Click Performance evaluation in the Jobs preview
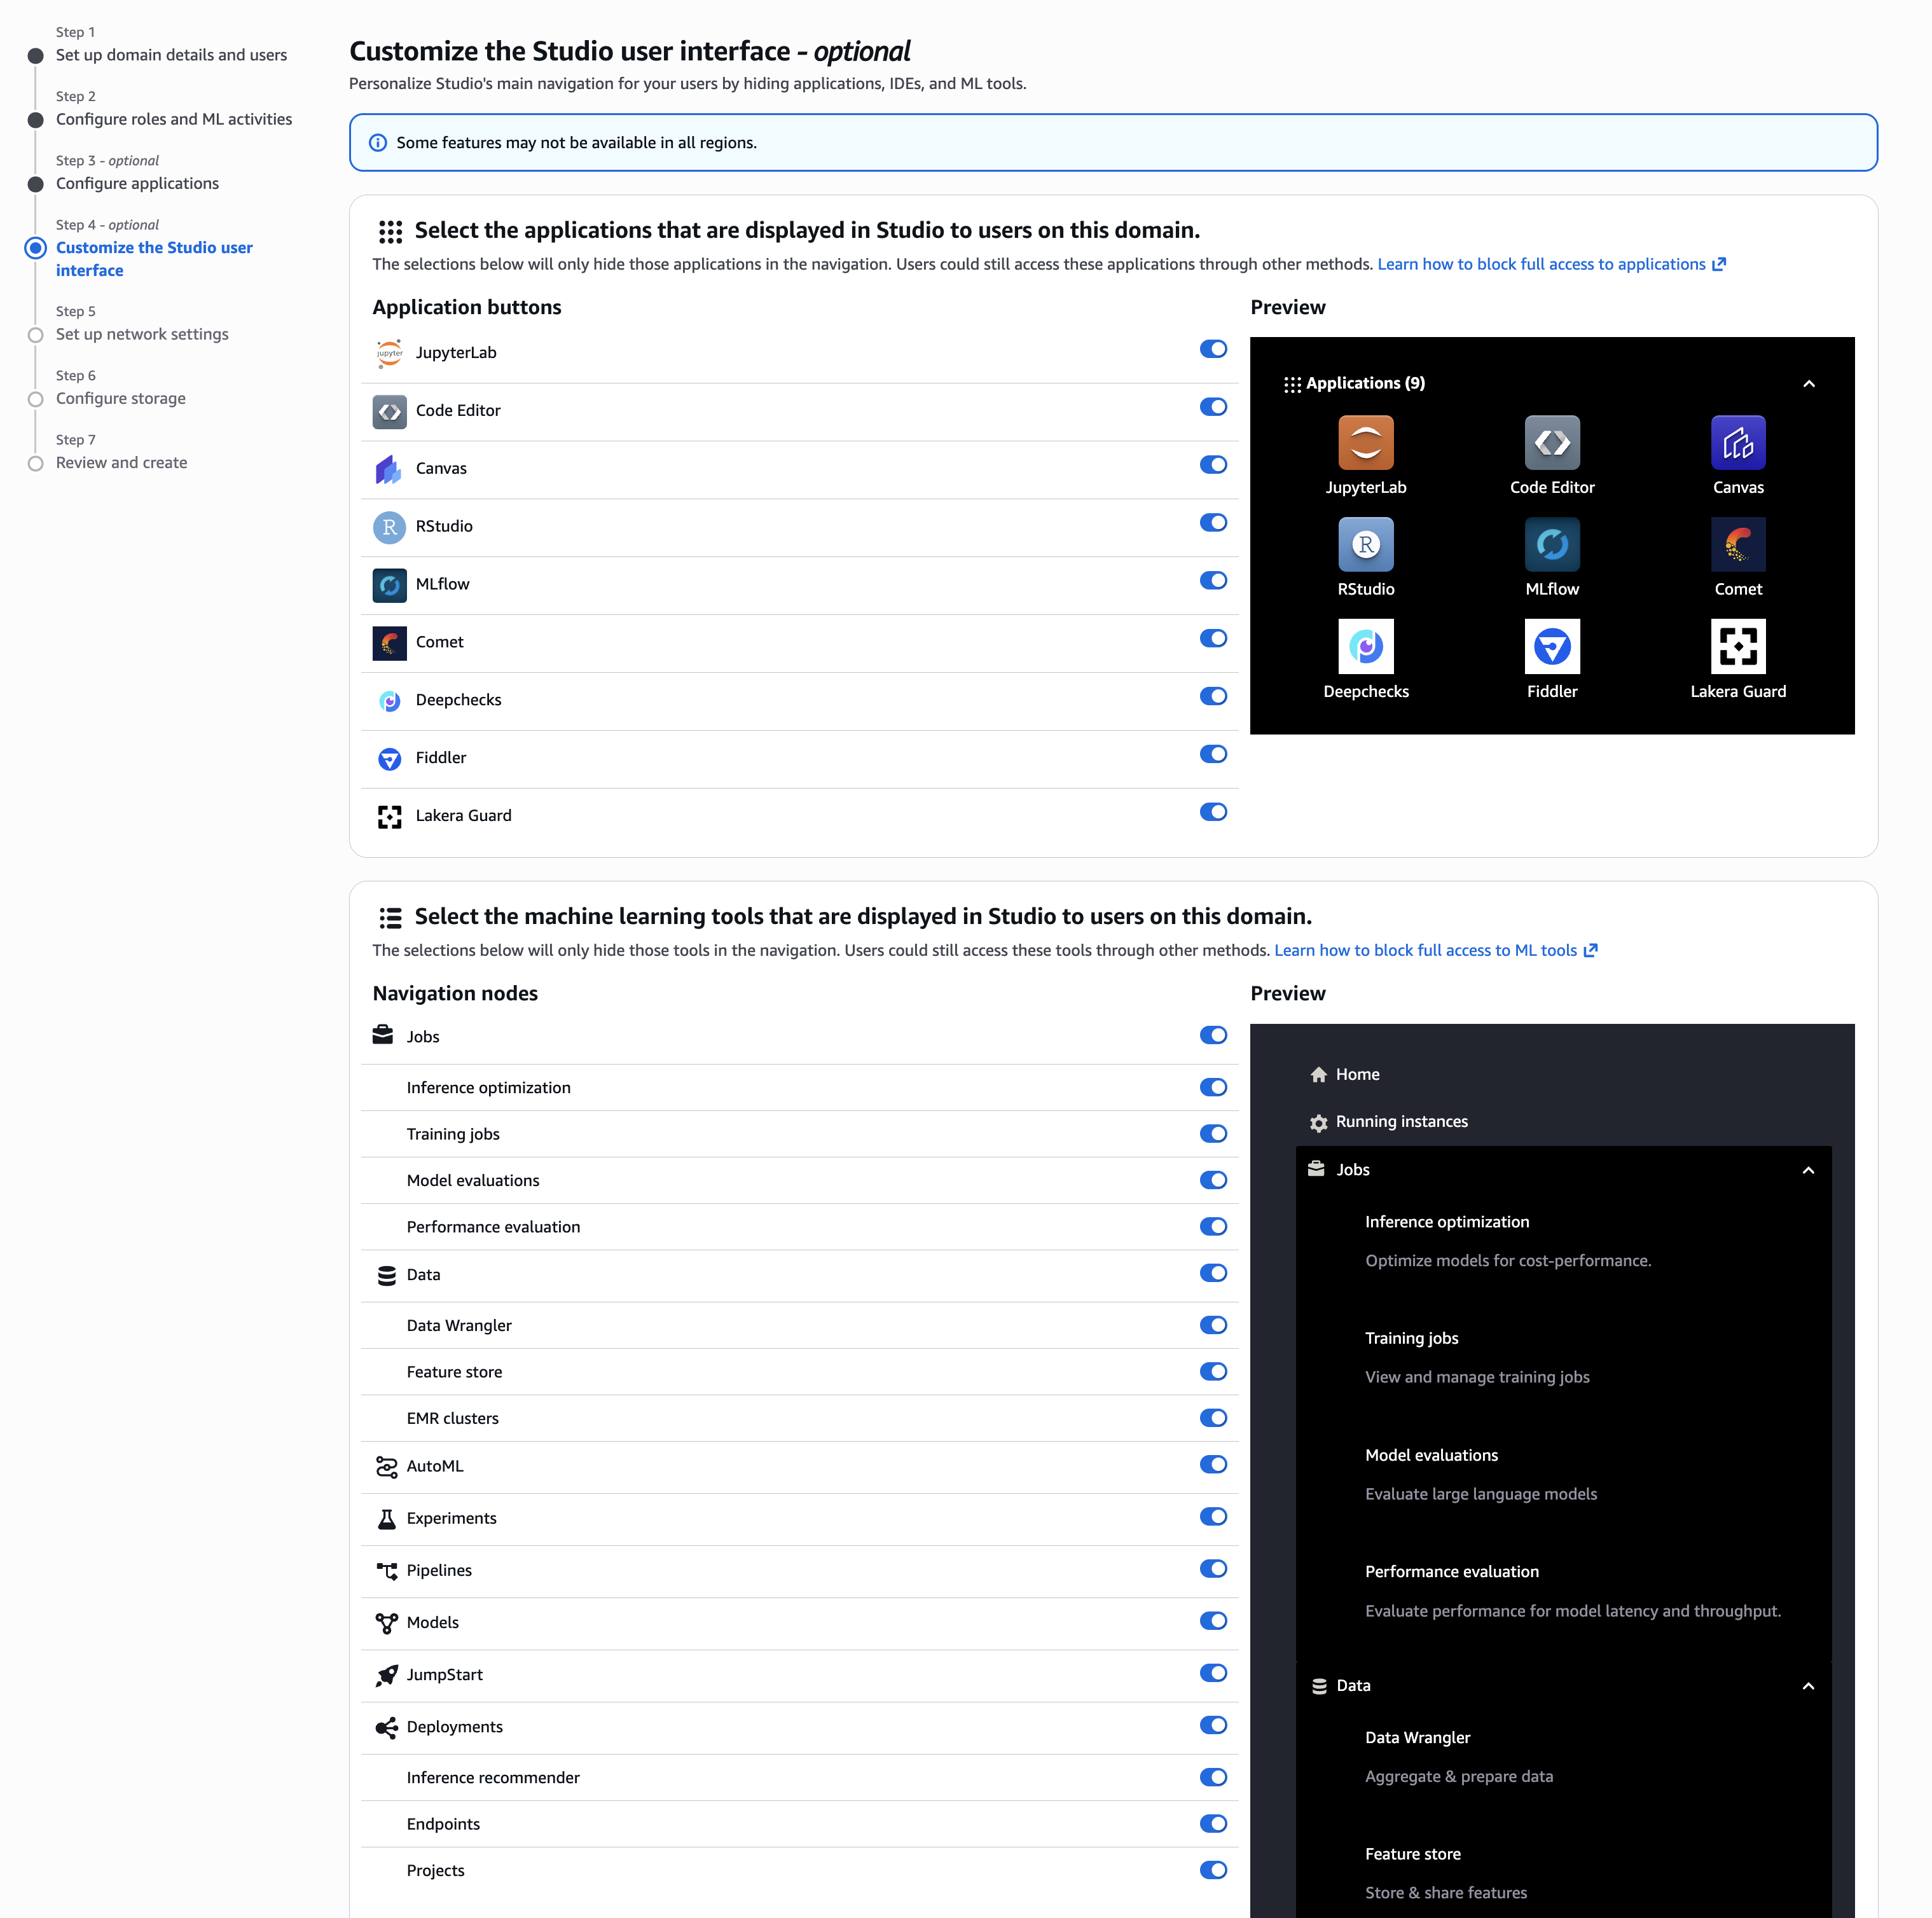The width and height of the screenshot is (1932, 1918). pos(1452,1572)
